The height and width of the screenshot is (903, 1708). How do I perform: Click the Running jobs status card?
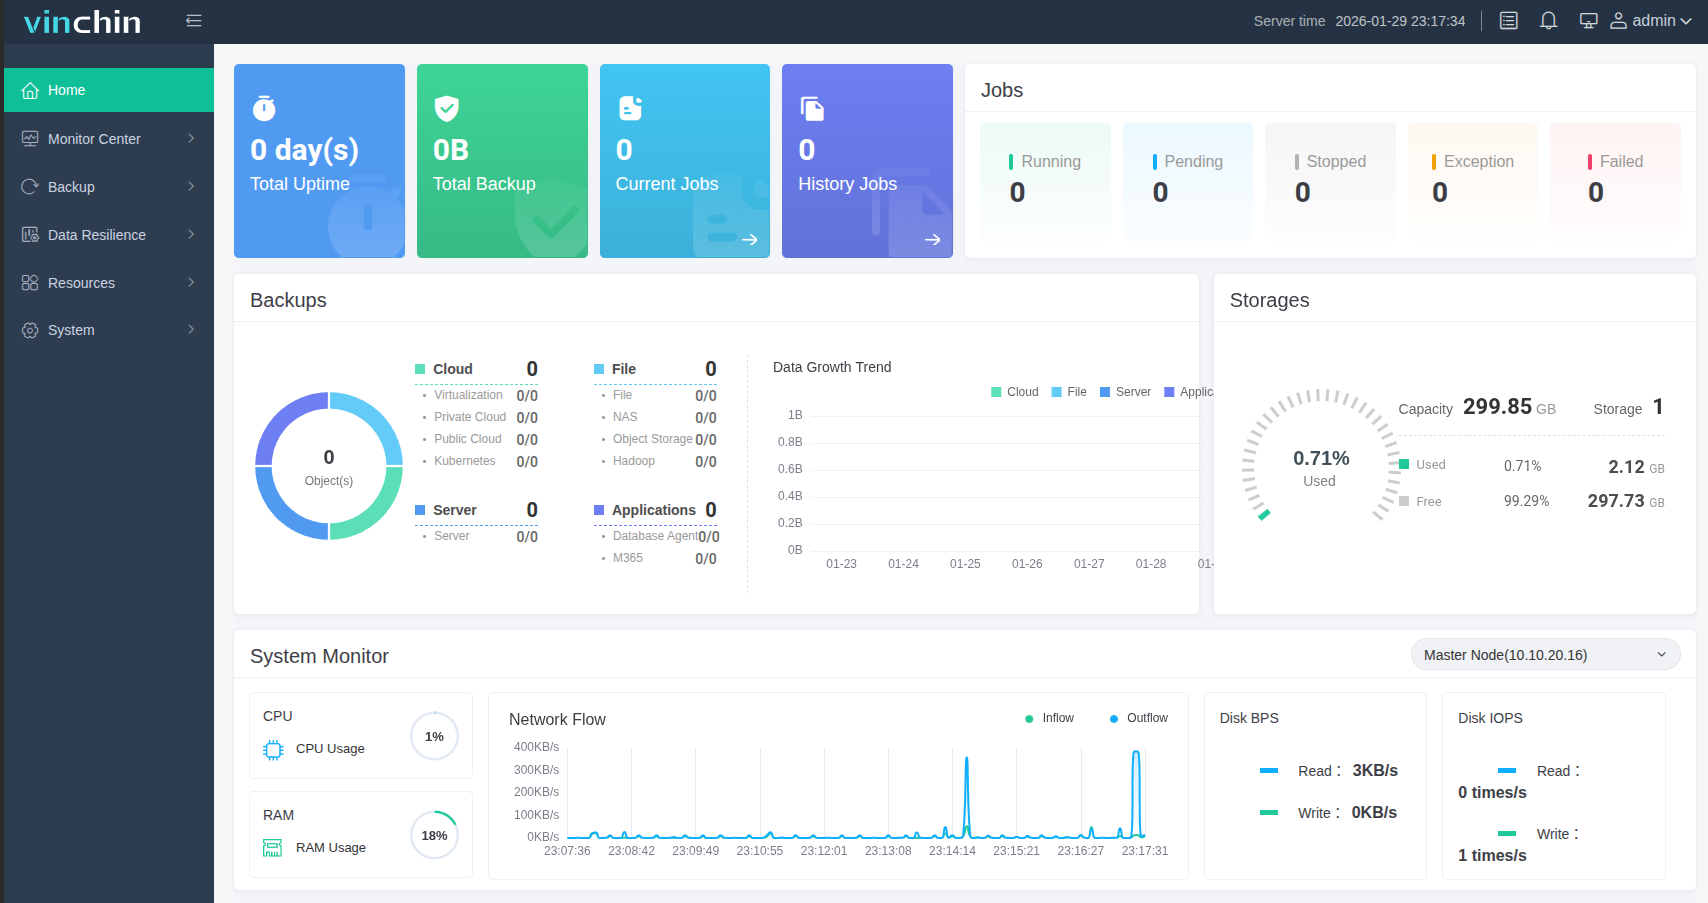click(1045, 180)
